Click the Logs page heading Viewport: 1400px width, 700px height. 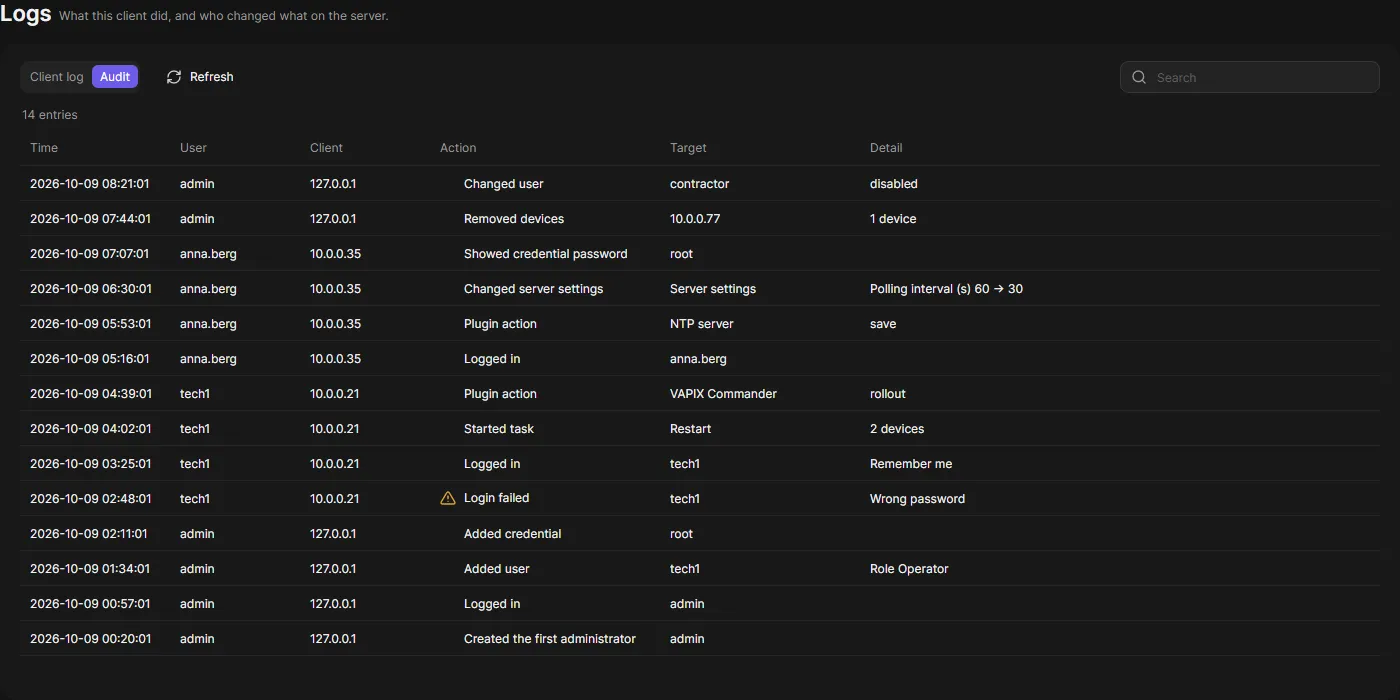tap(26, 15)
